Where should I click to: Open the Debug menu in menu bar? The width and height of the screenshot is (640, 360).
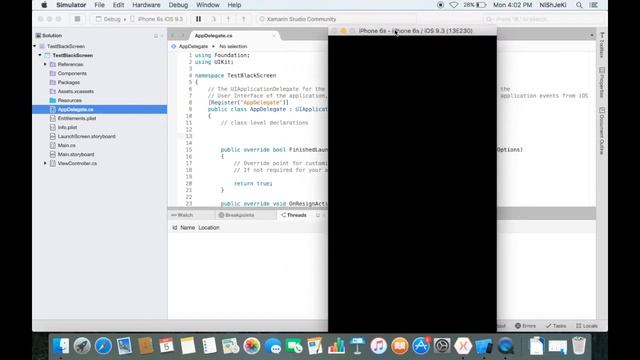178,5
